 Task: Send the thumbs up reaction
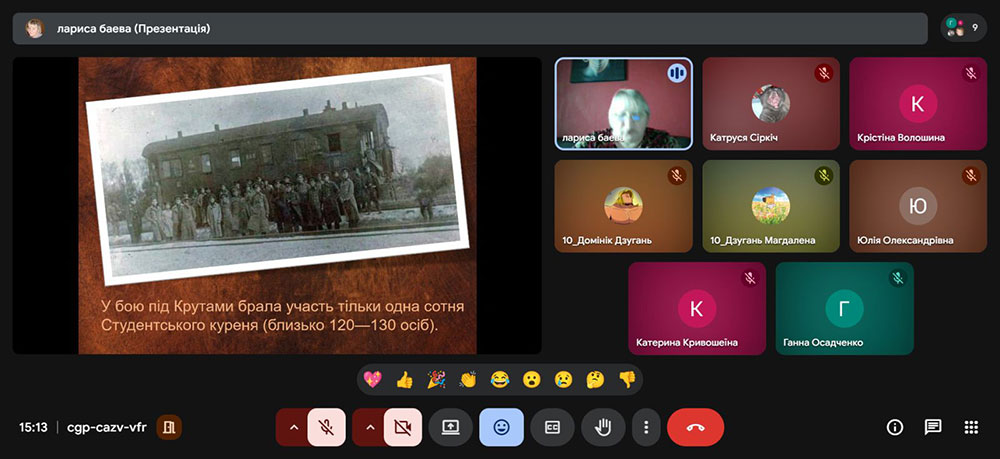404,379
